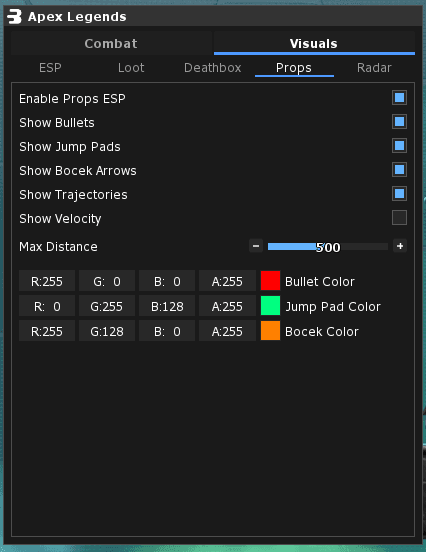Toggle Show Bocek Arrows checkbox

pos(399,170)
